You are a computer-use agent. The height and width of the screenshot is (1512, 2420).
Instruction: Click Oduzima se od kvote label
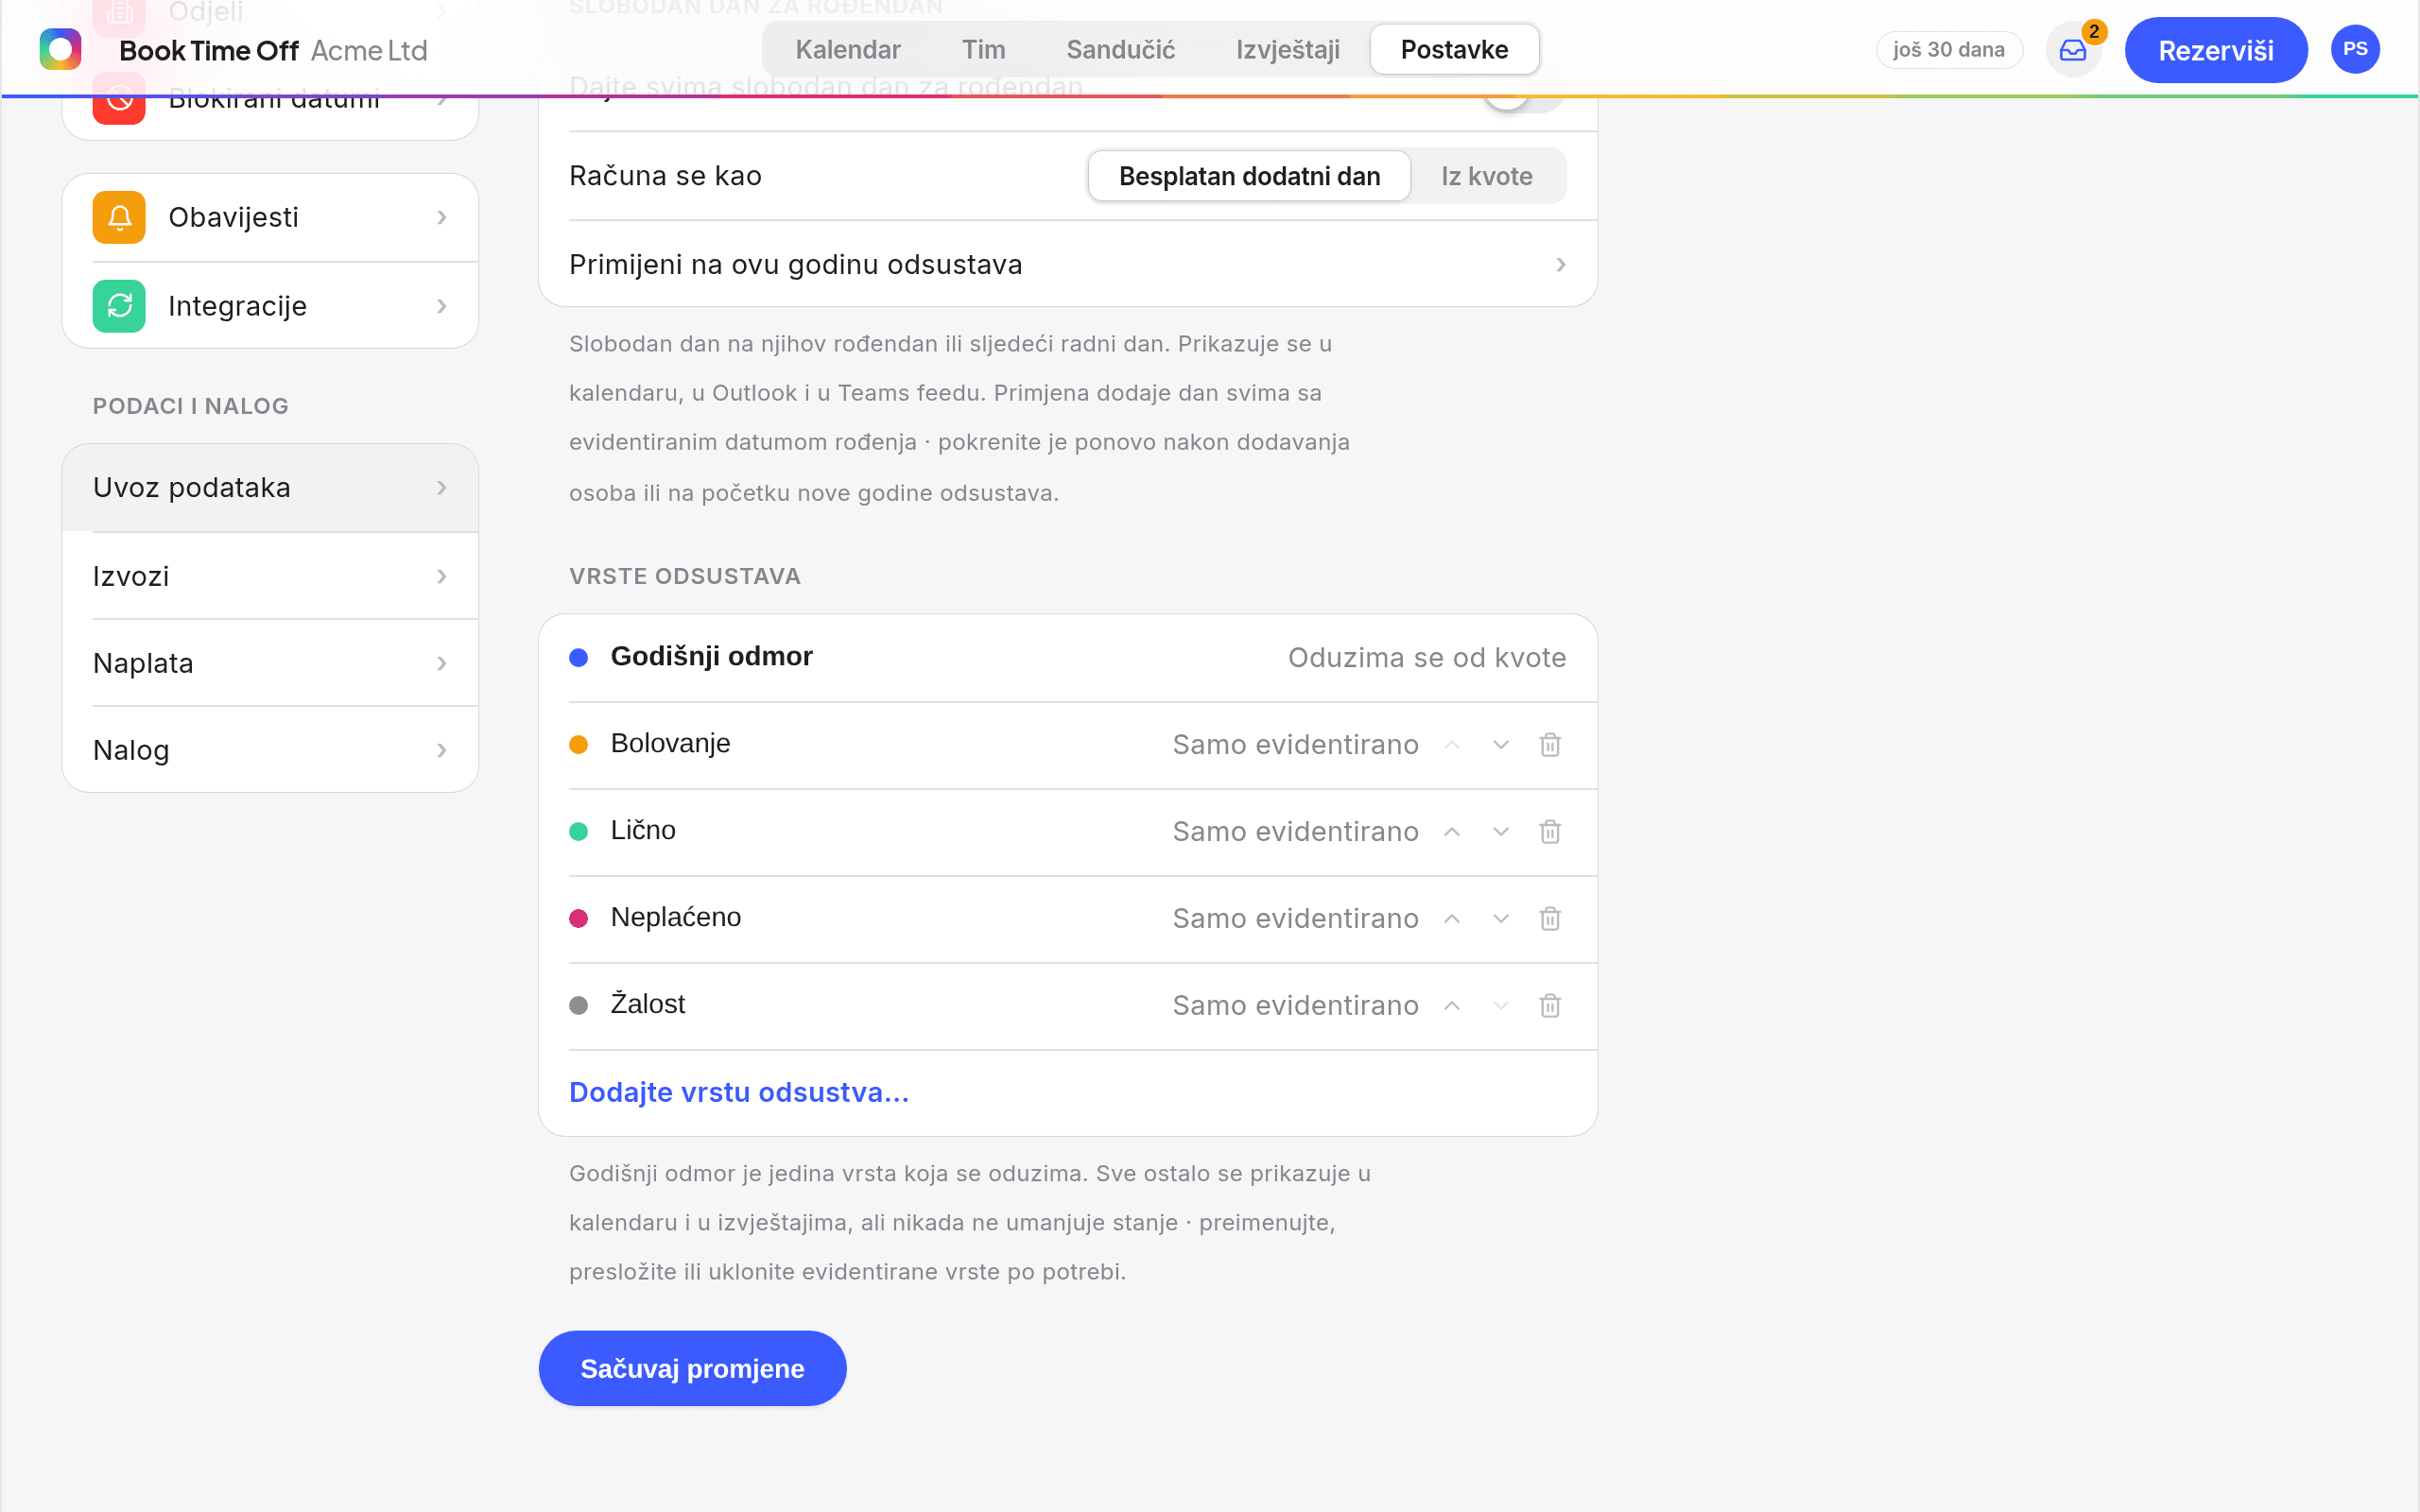pyautogui.click(x=1426, y=658)
